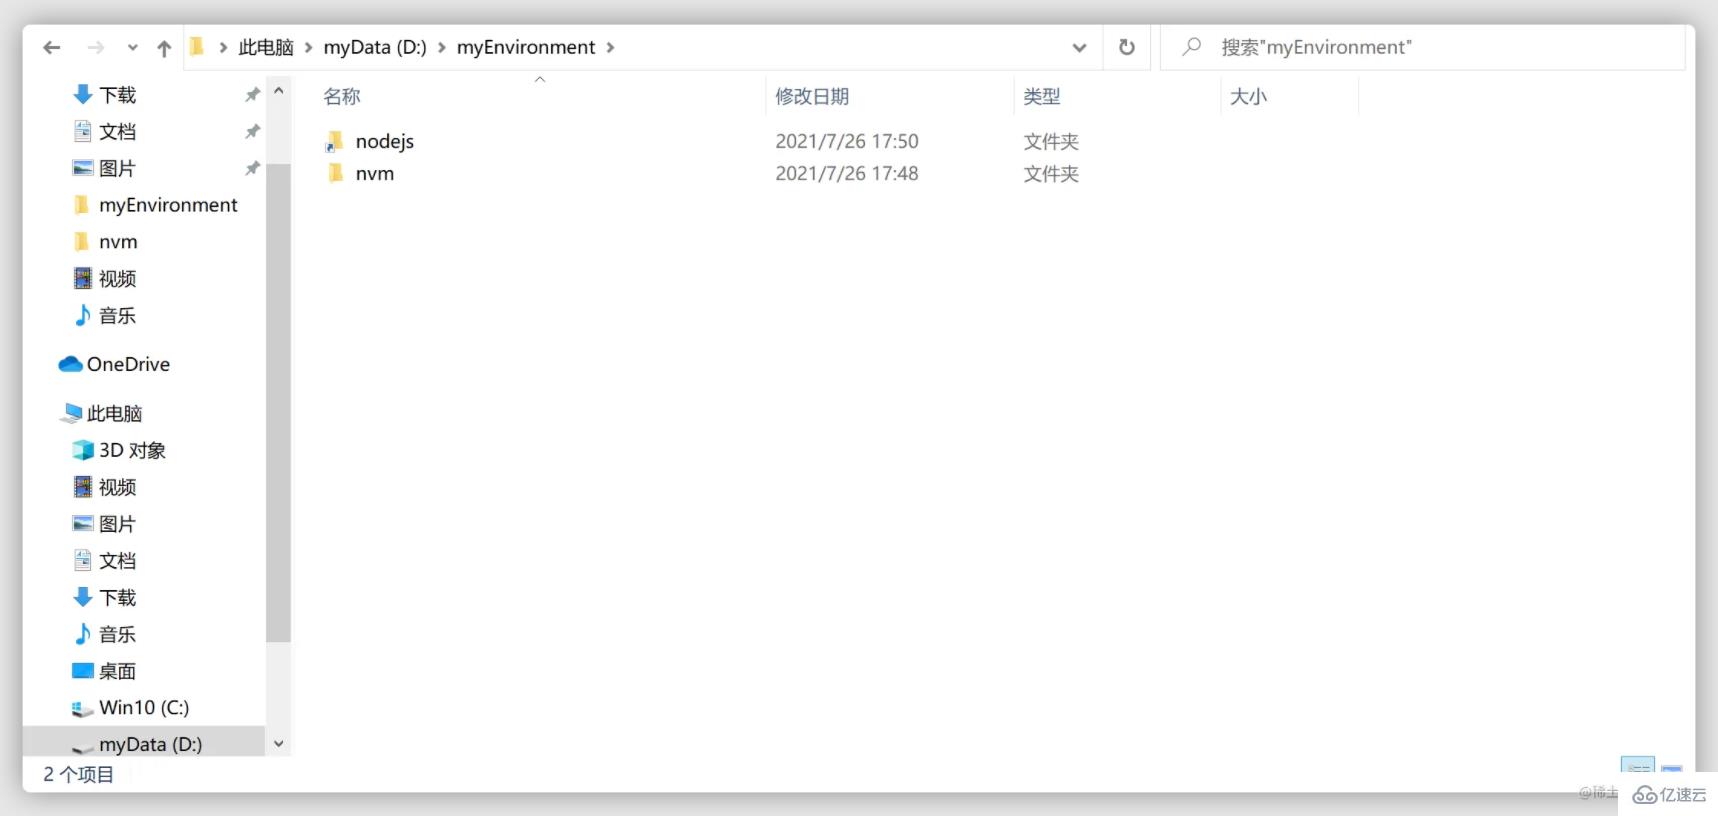
Task: Click the pin icon next to 图片
Action: (252, 168)
